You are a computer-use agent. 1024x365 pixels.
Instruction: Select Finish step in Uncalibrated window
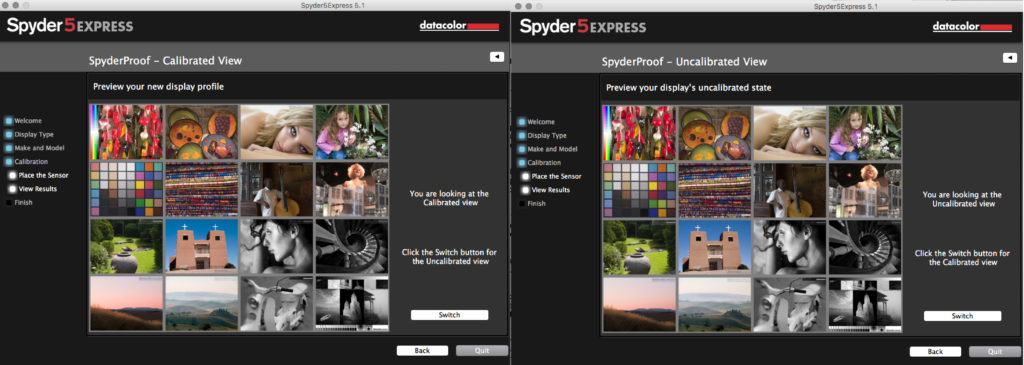point(532,204)
